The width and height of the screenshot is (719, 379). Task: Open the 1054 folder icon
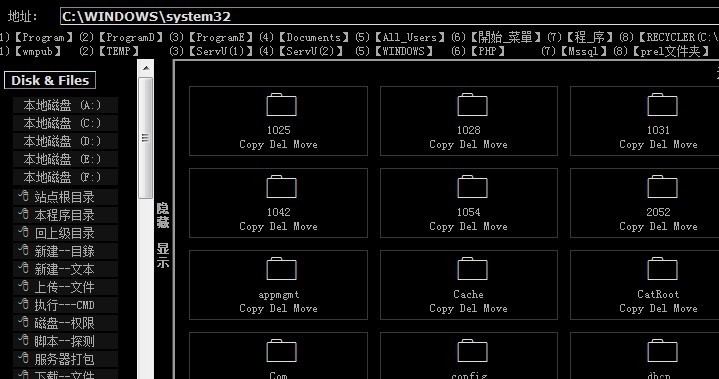[472, 187]
